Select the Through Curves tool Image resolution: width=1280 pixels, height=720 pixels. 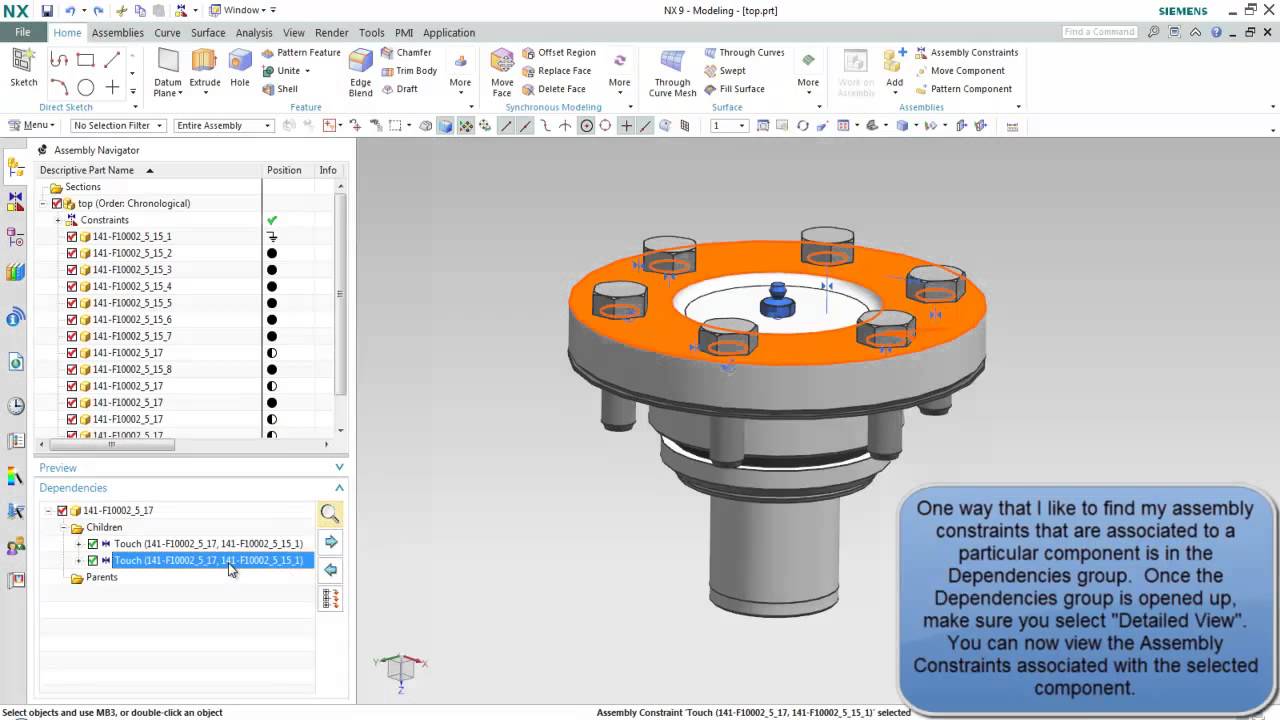[x=744, y=53]
